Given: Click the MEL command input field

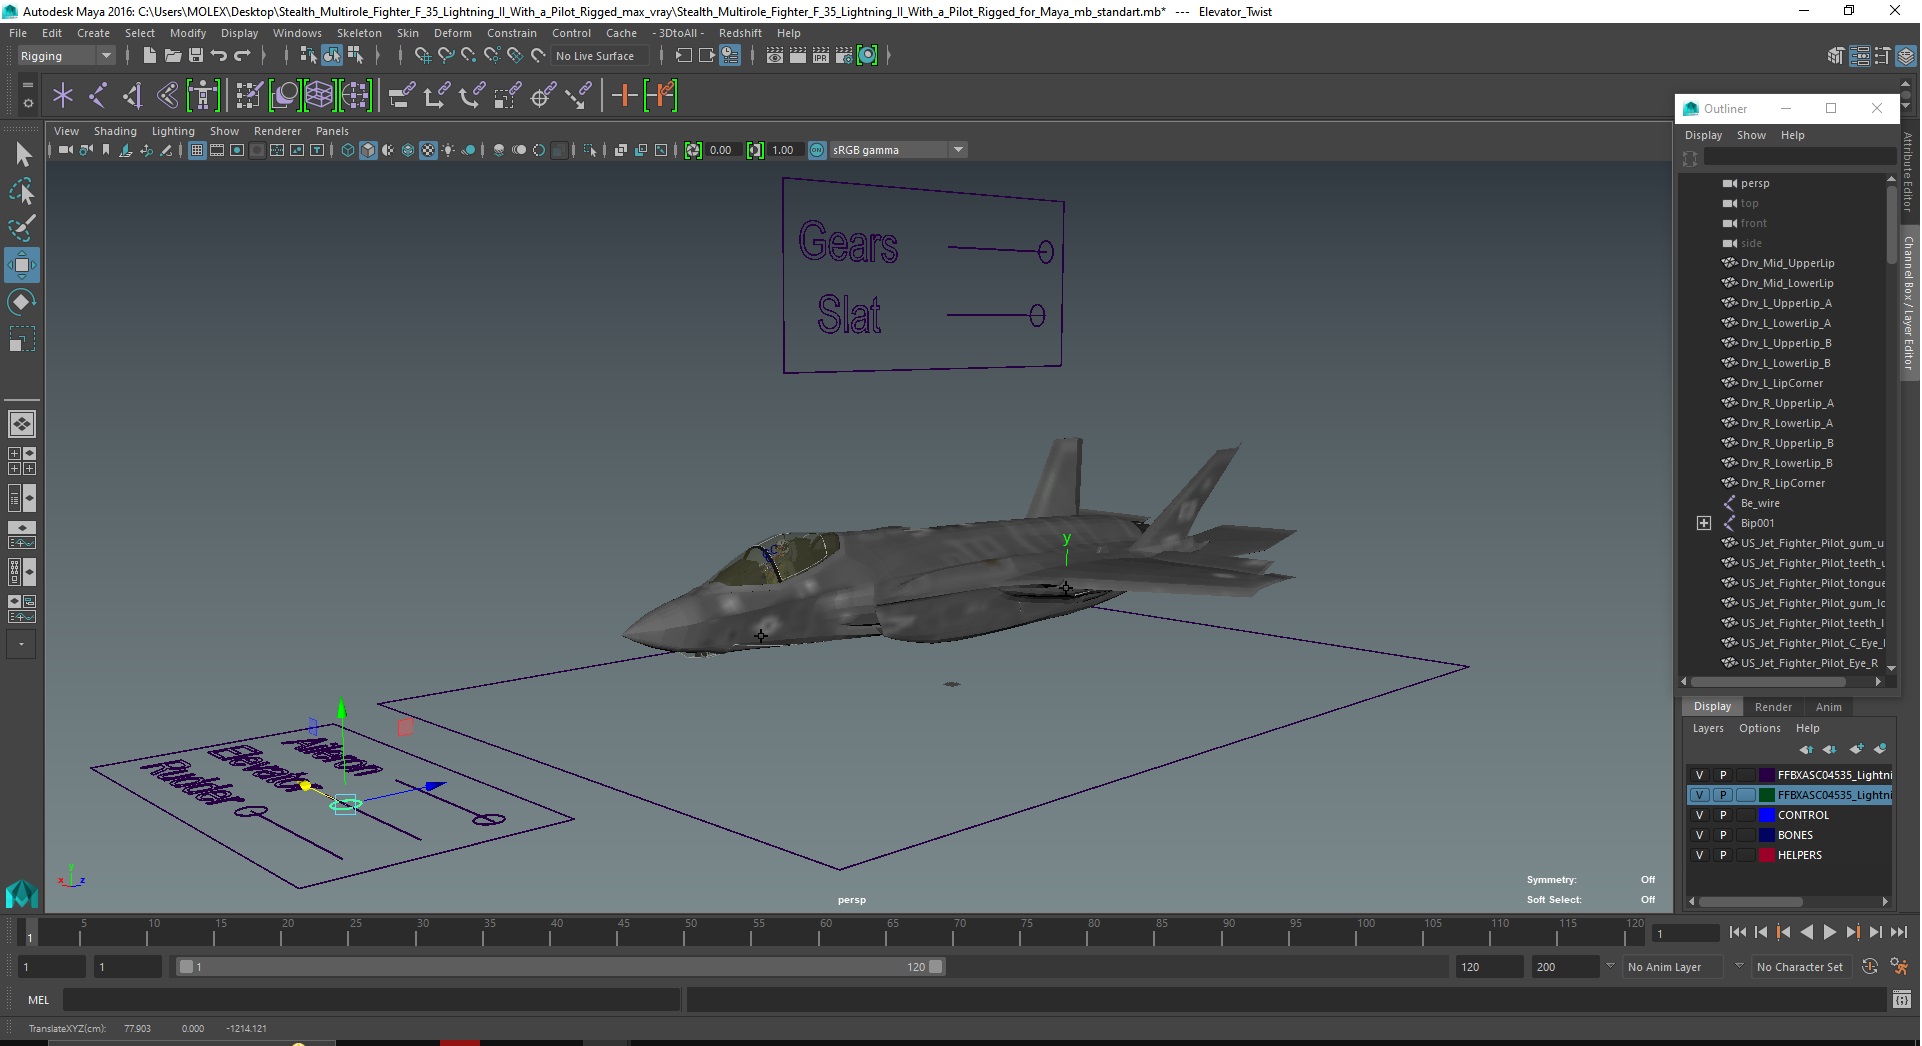Looking at the screenshot, I should click(371, 999).
